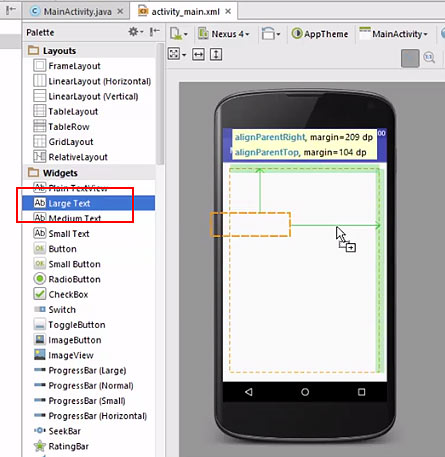Click the Switch widget icon in Palette
445x457 pixels.
click(40, 309)
